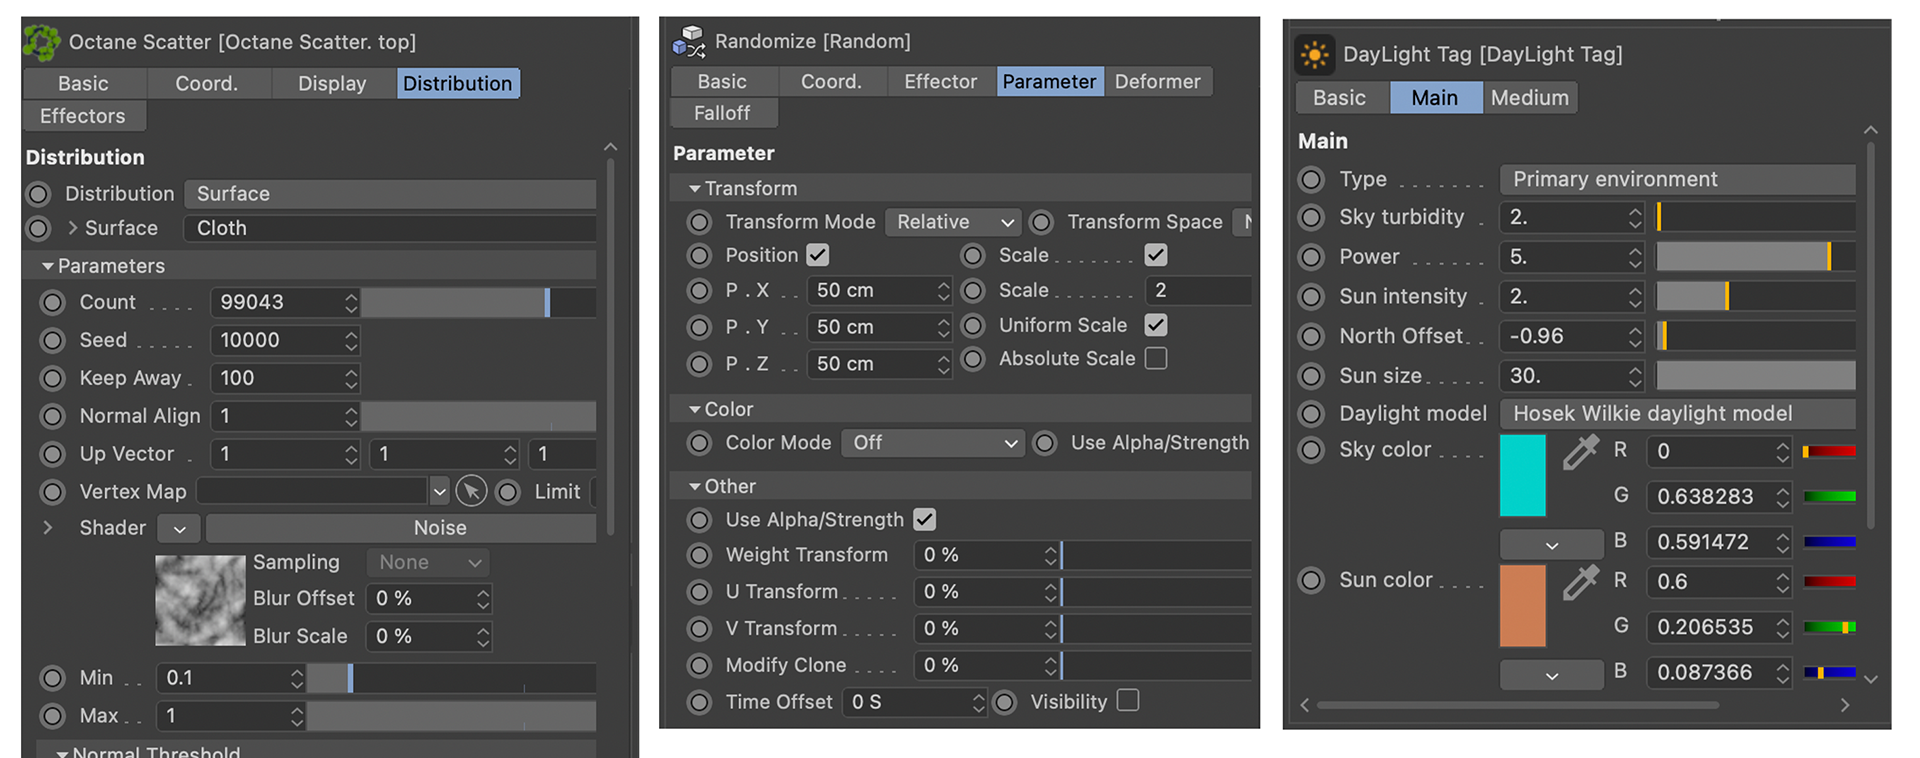
Task: Enable the Absolute Scale checkbox
Action: coord(1156,358)
